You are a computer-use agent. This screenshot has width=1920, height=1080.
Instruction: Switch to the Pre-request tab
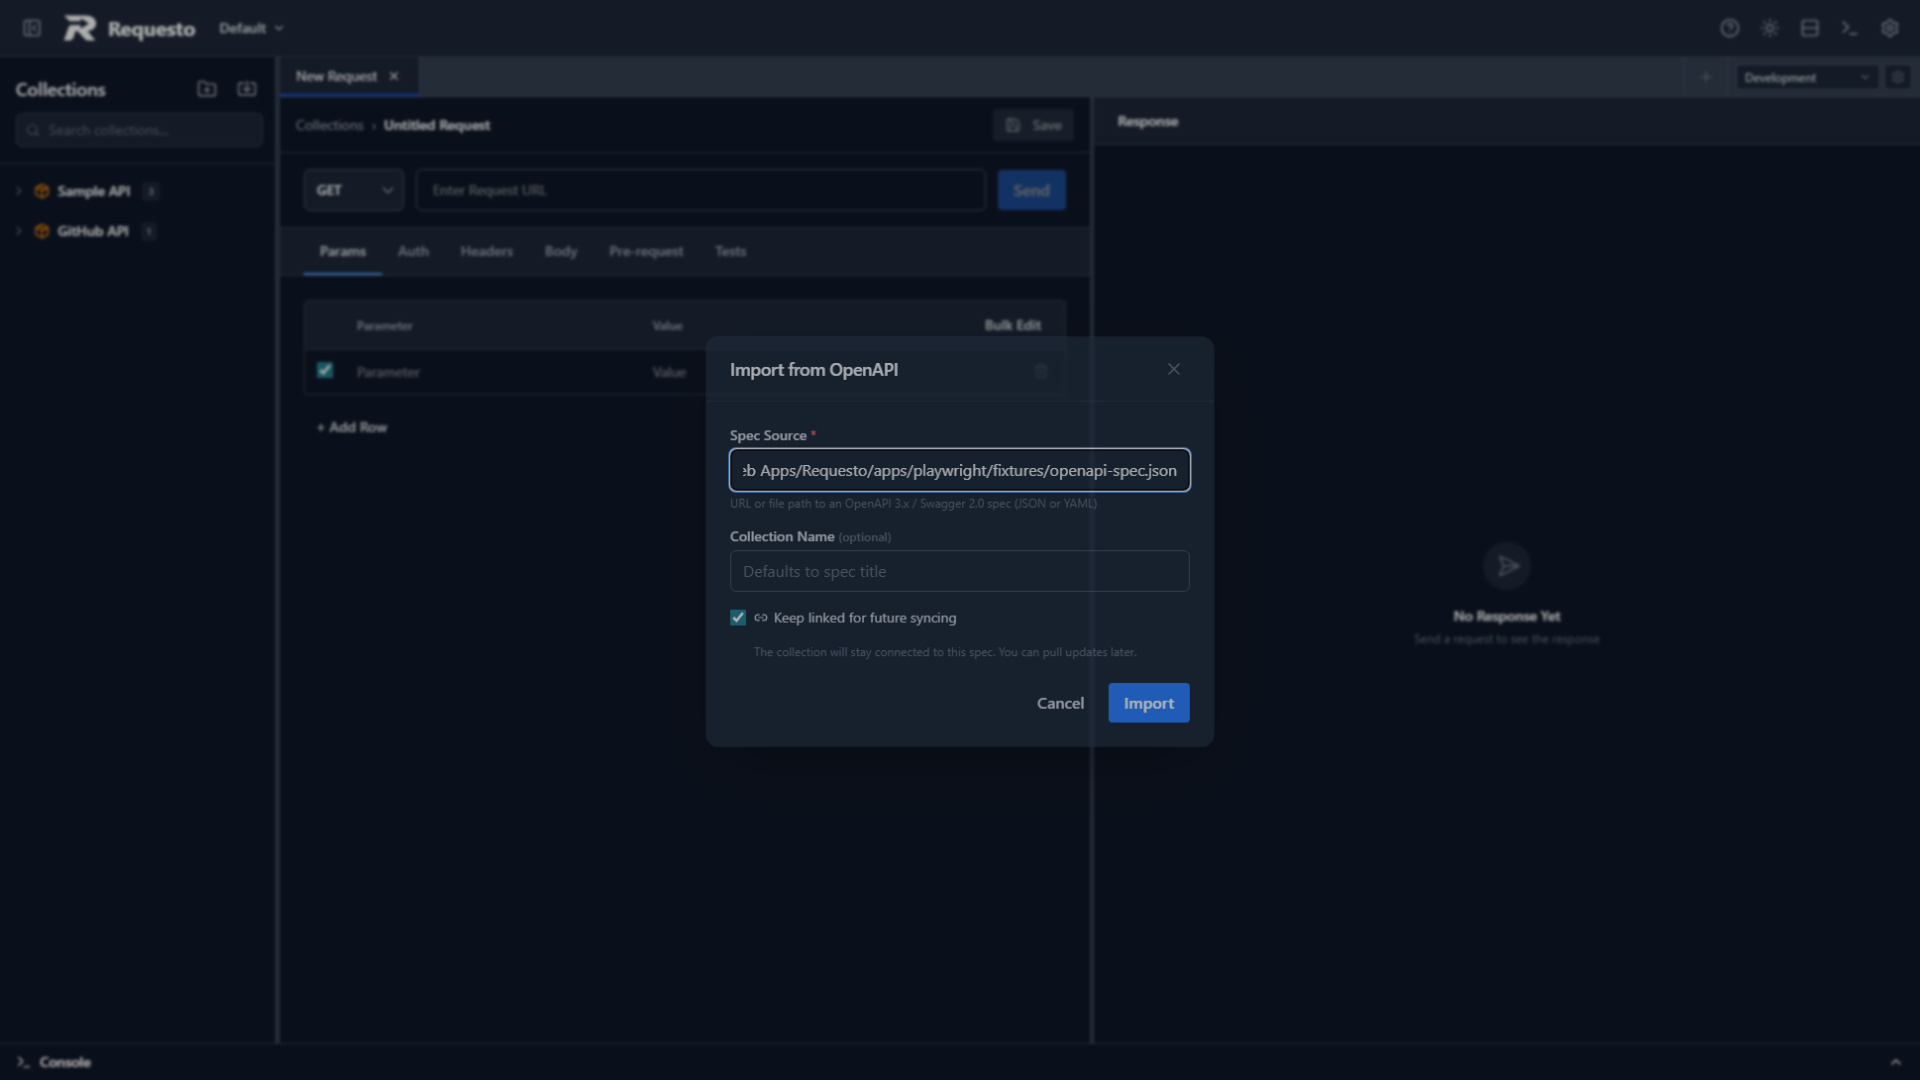pyautogui.click(x=646, y=251)
